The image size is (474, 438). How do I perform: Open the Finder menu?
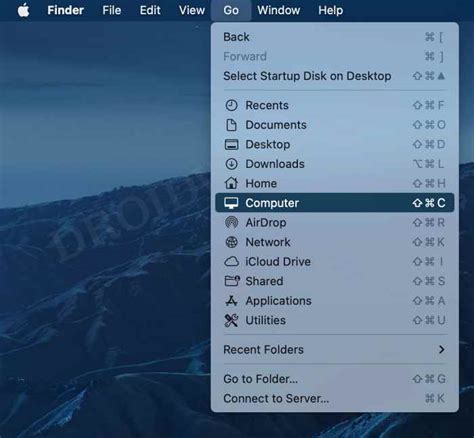(x=65, y=10)
